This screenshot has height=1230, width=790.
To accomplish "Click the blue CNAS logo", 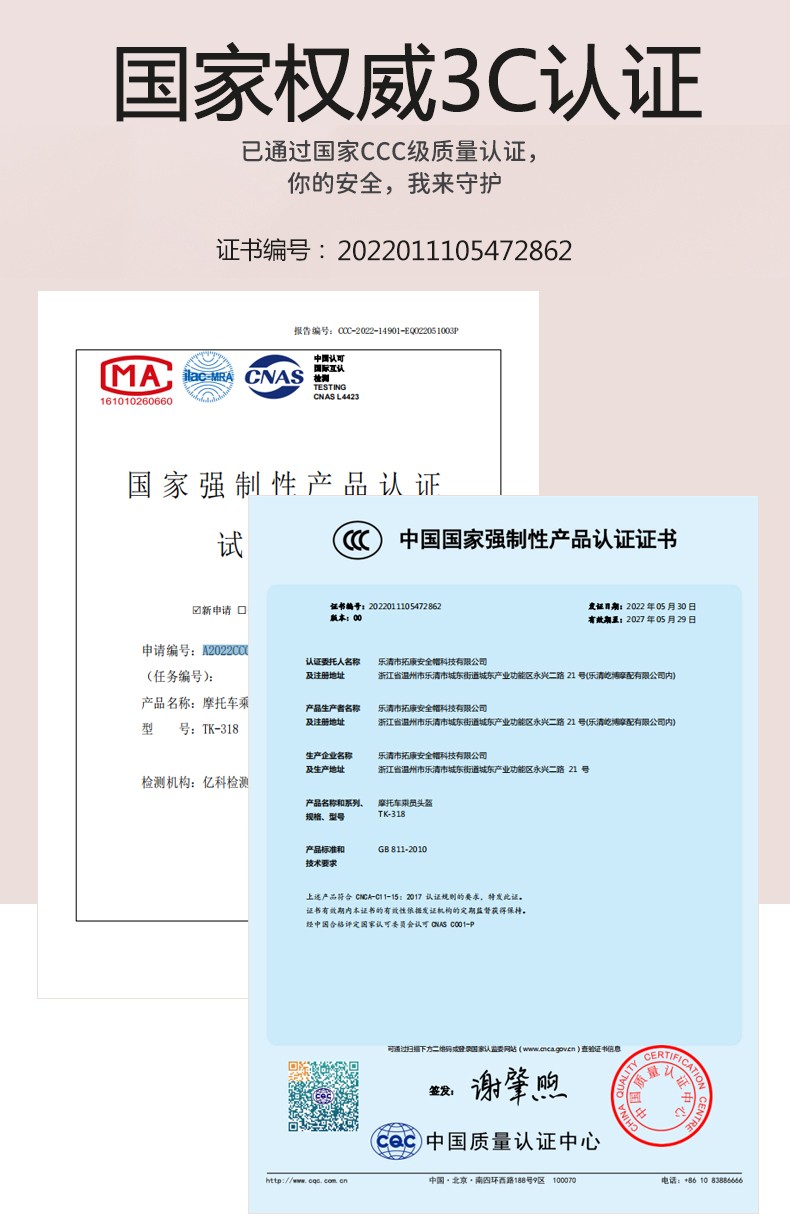I will [275, 377].
